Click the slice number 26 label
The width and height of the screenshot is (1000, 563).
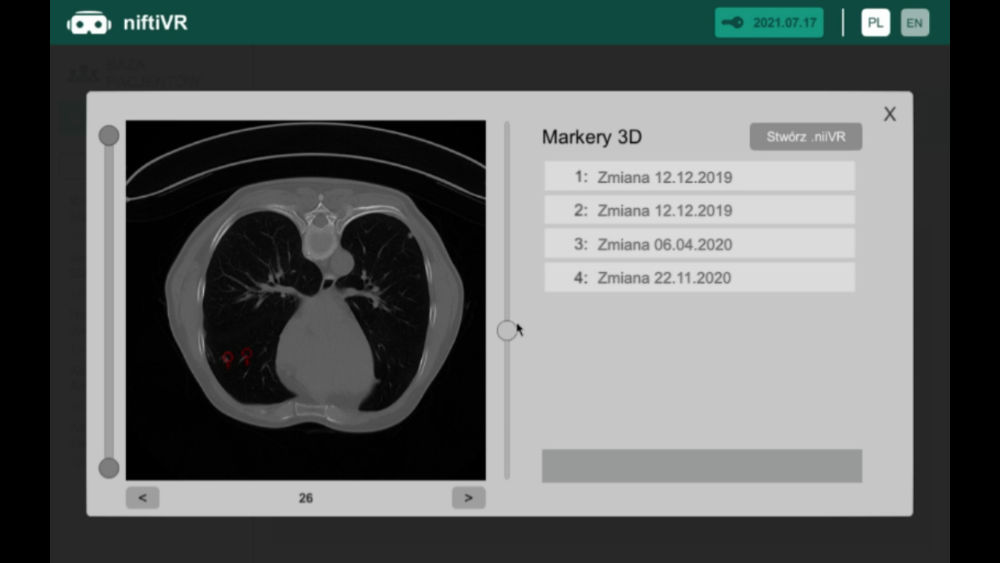point(305,497)
